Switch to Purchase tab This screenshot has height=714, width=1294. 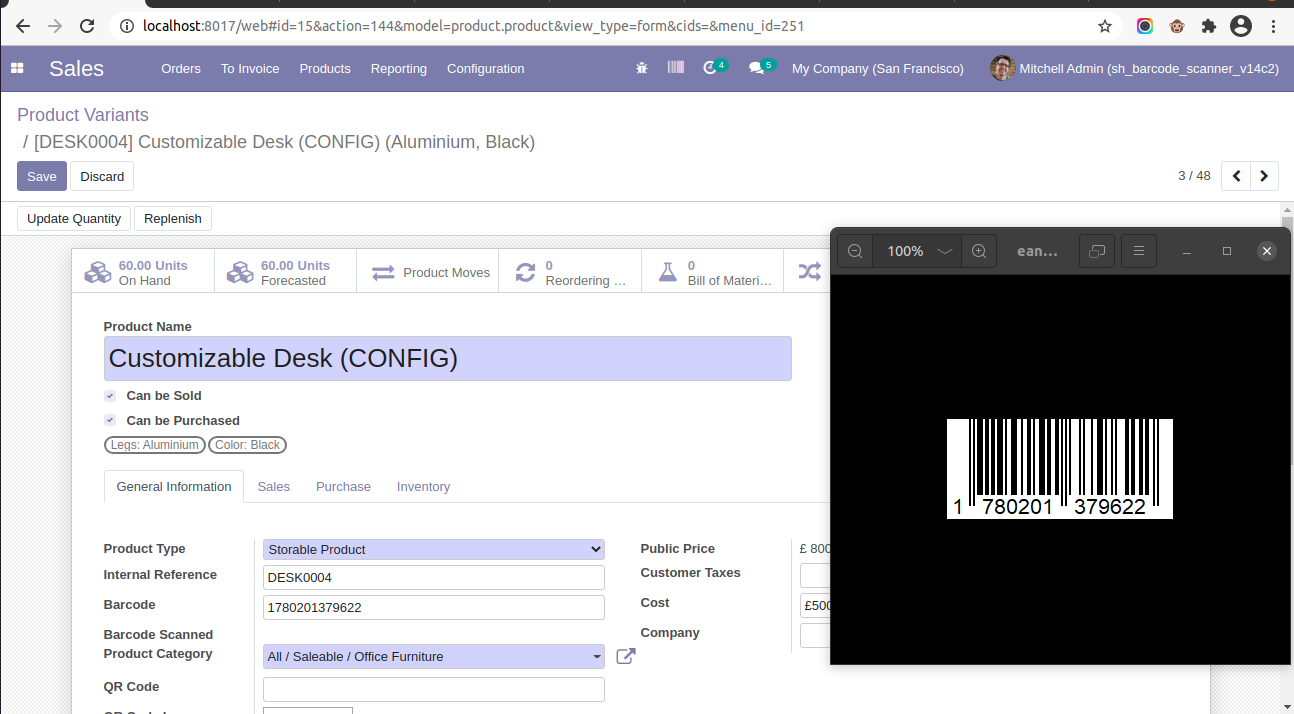point(343,486)
